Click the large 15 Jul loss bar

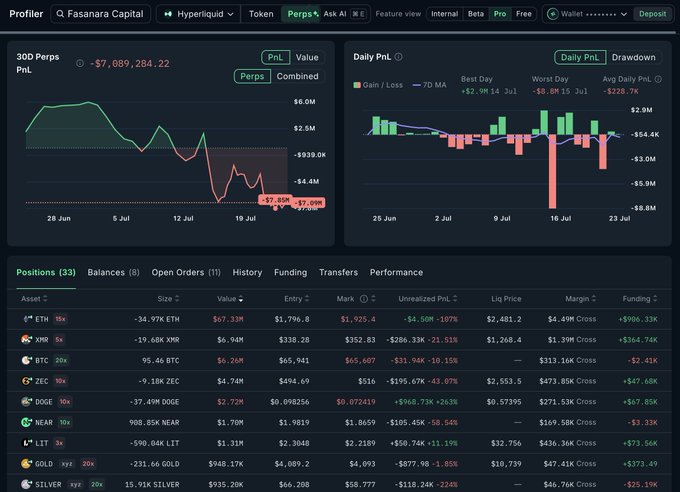(552, 171)
